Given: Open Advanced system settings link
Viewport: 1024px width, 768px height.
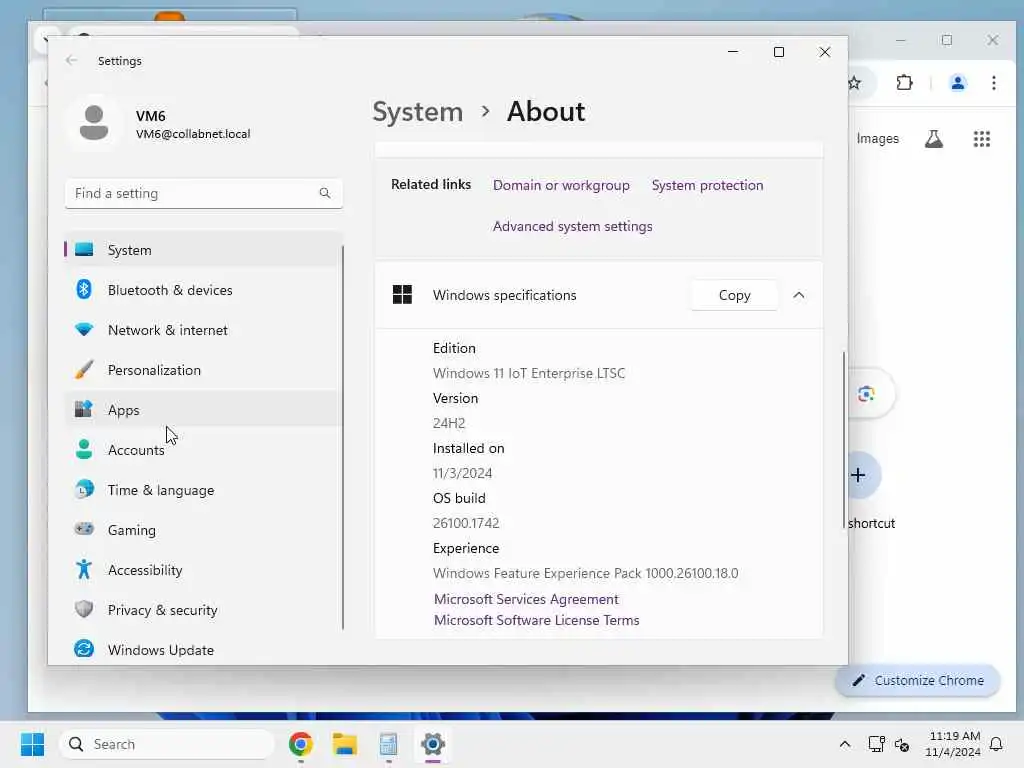Looking at the screenshot, I should click(x=573, y=227).
